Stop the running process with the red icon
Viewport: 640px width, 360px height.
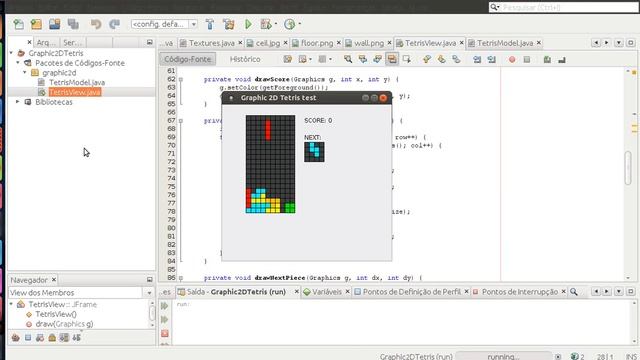pos(164,333)
